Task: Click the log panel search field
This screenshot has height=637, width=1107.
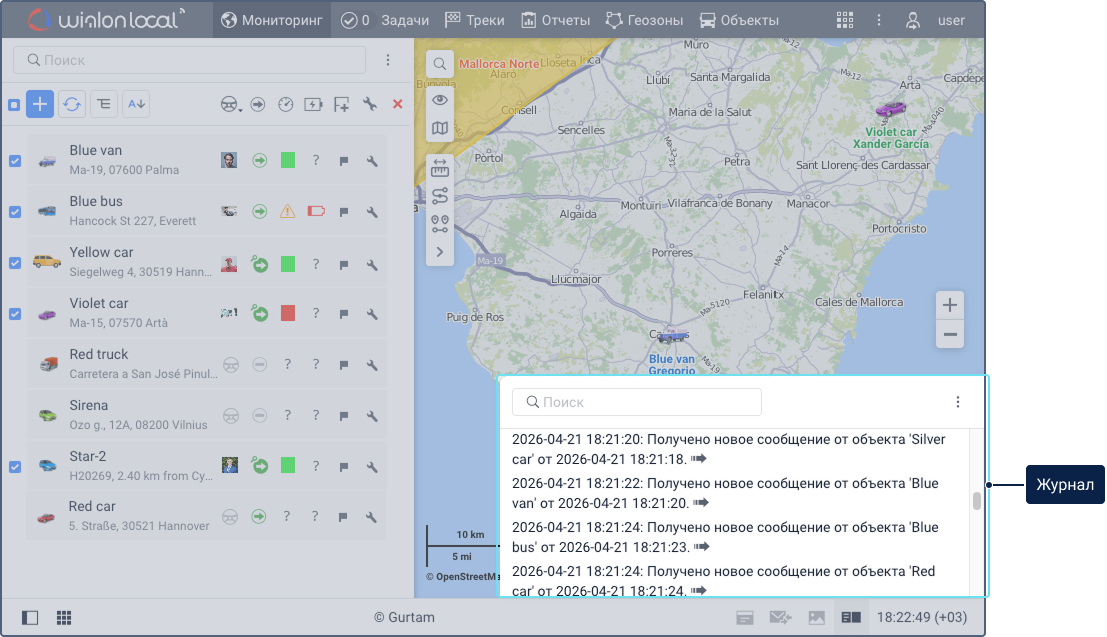Action: click(637, 402)
